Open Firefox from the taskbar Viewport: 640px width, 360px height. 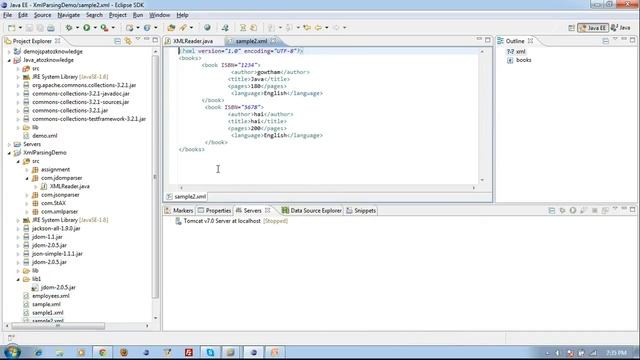tap(124, 352)
